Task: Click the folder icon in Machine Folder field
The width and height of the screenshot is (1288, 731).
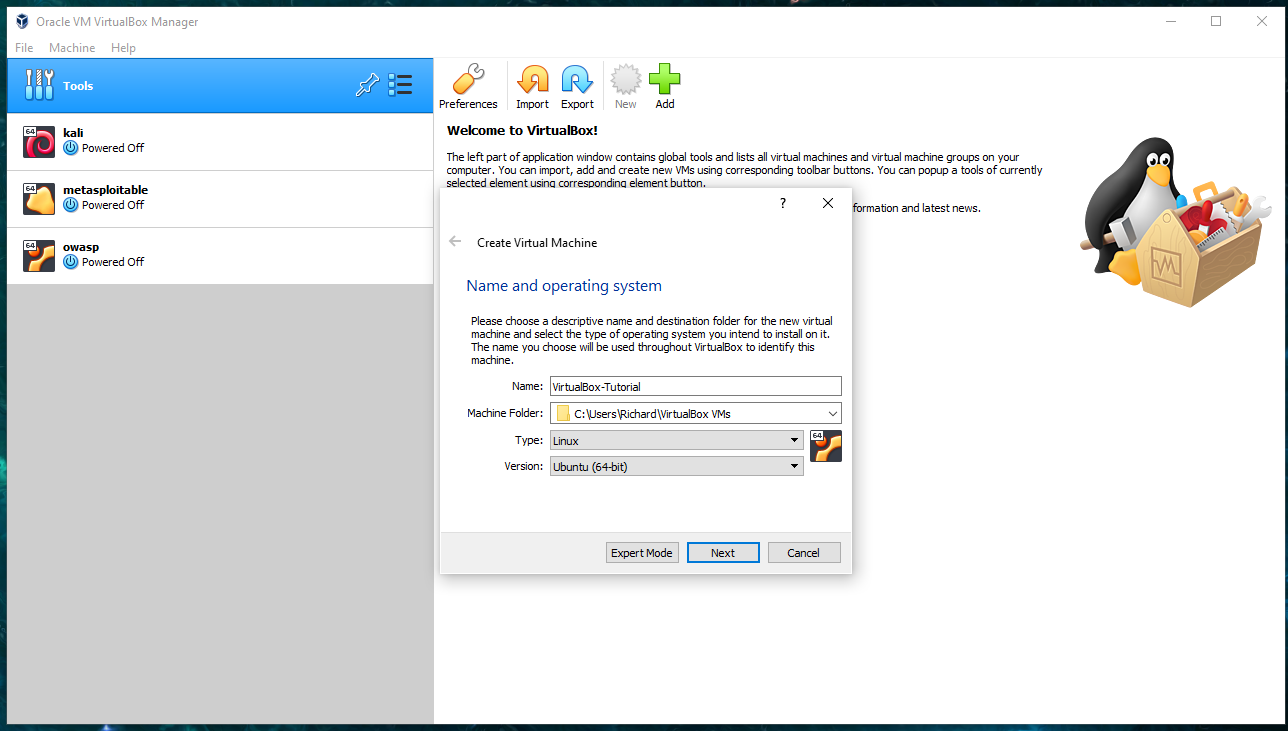Action: click(x=563, y=413)
